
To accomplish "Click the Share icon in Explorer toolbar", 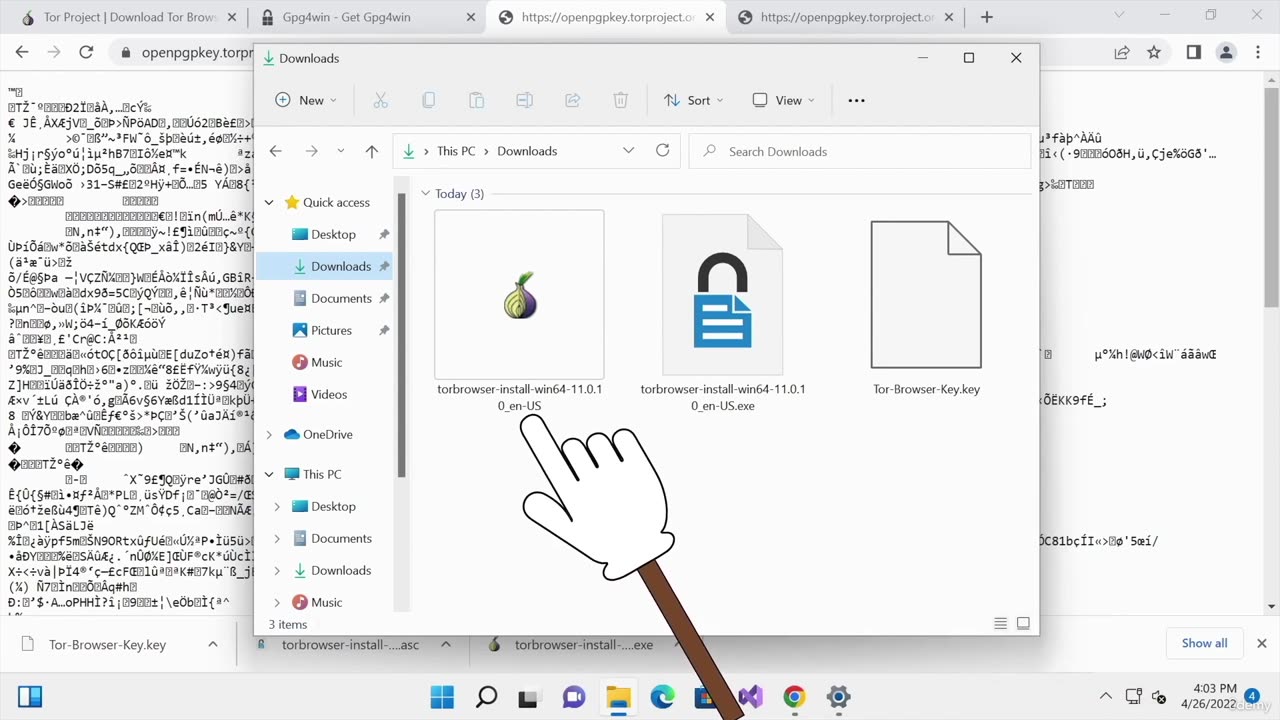I will click(x=573, y=100).
